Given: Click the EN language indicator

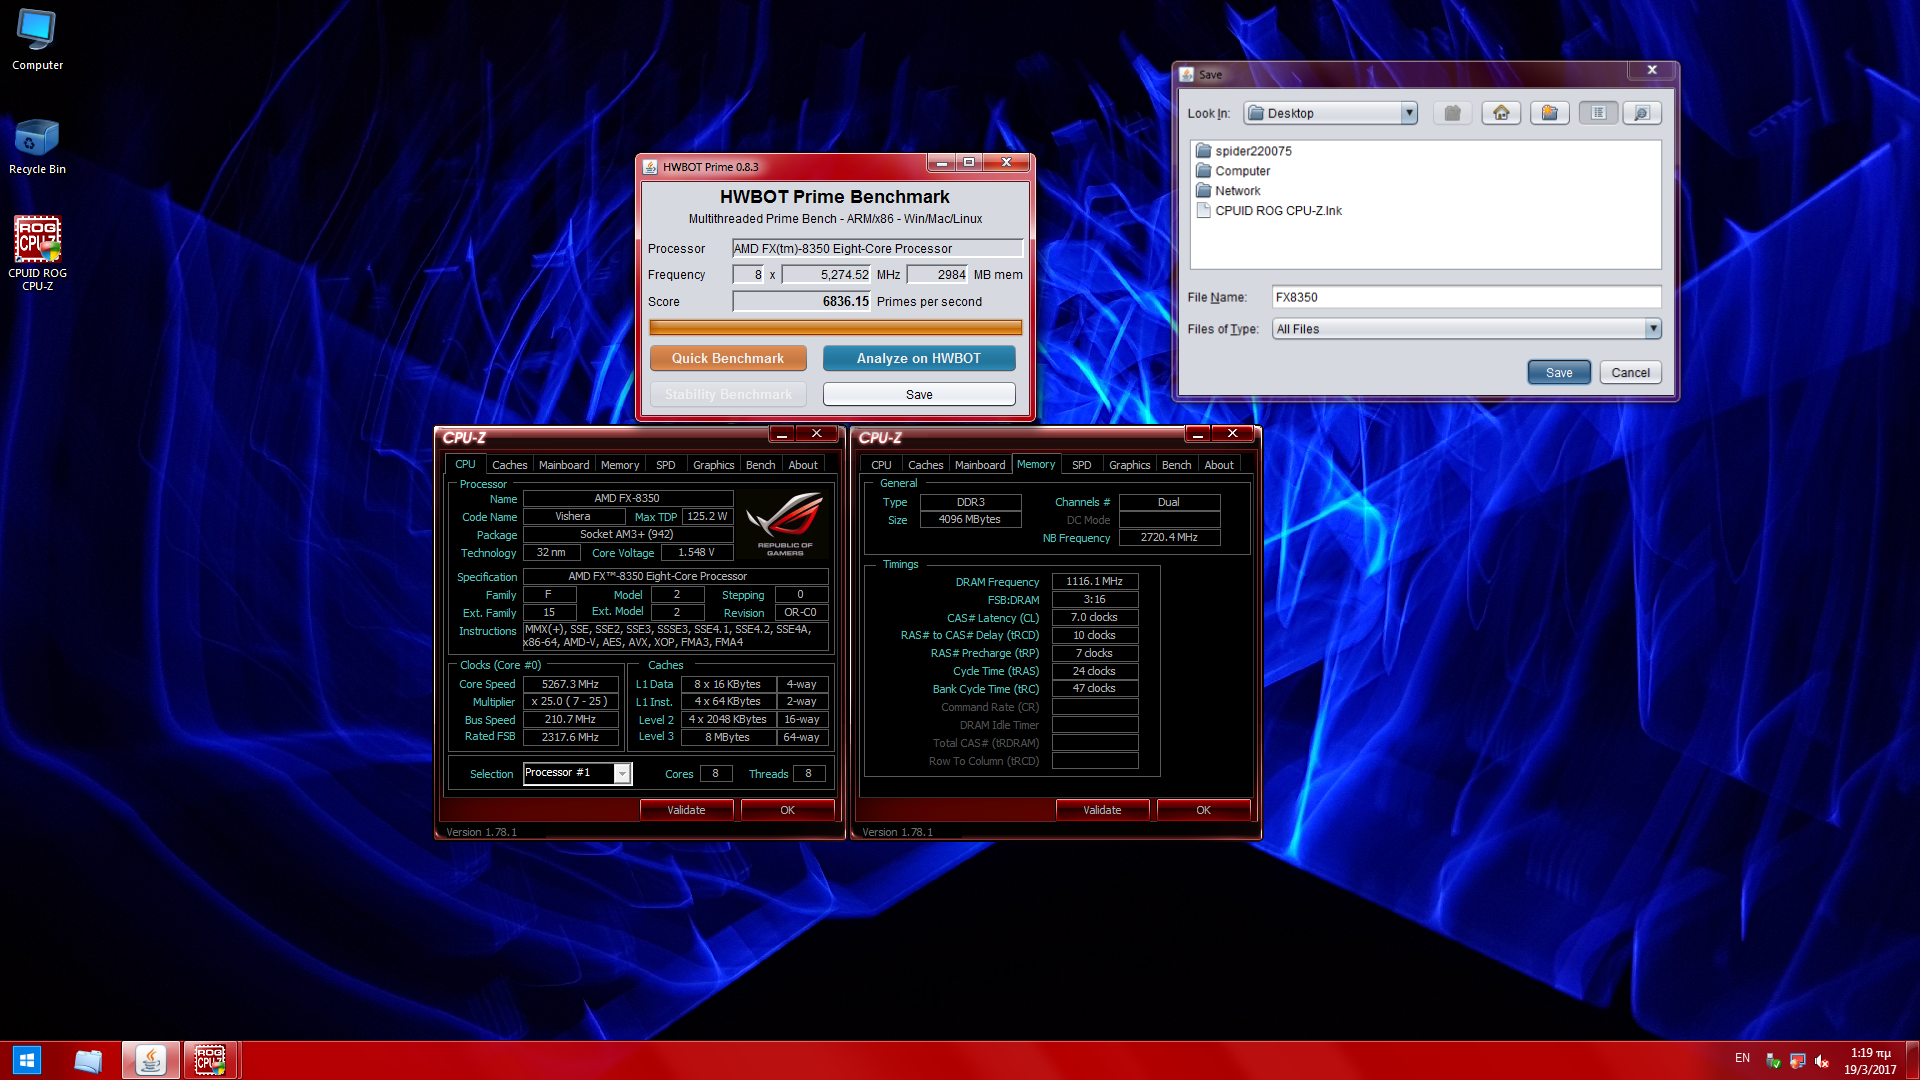Looking at the screenshot, I should (1742, 1058).
